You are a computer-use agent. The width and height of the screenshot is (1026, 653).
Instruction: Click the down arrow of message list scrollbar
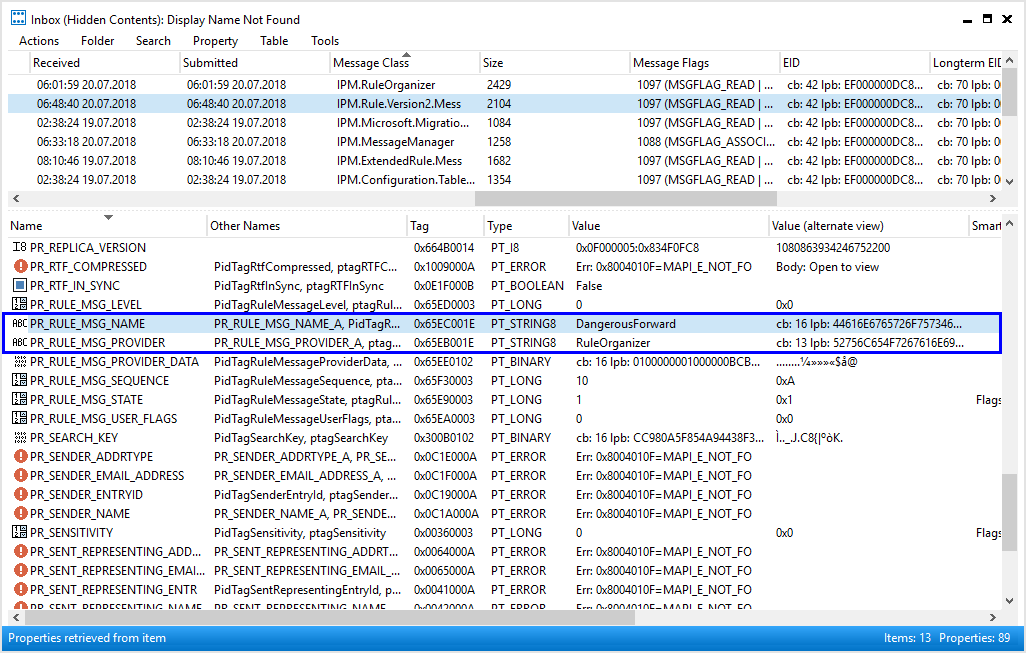[1009, 181]
